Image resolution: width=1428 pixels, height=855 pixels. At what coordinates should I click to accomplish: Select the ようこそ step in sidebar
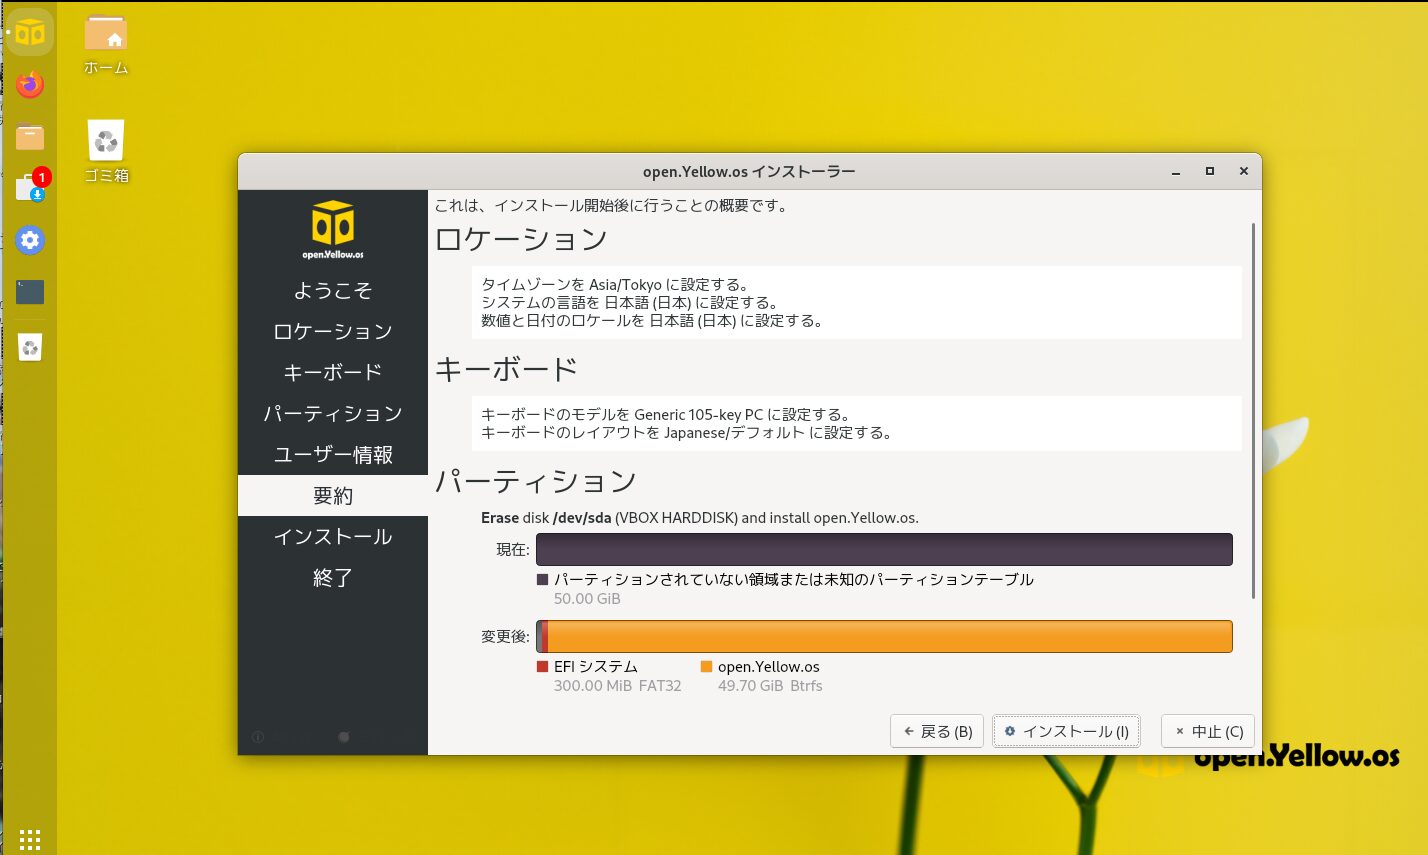point(333,291)
